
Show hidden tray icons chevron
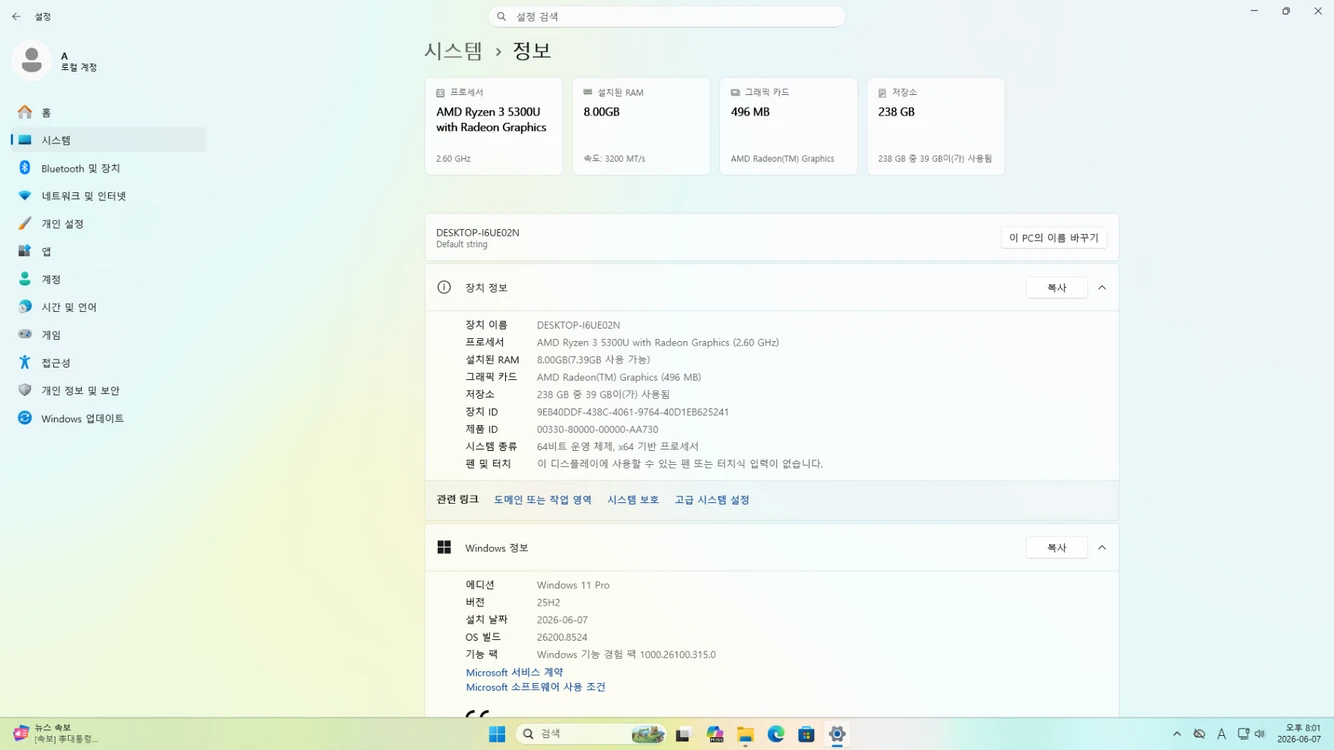pyautogui.click(x=1177, y=735)
